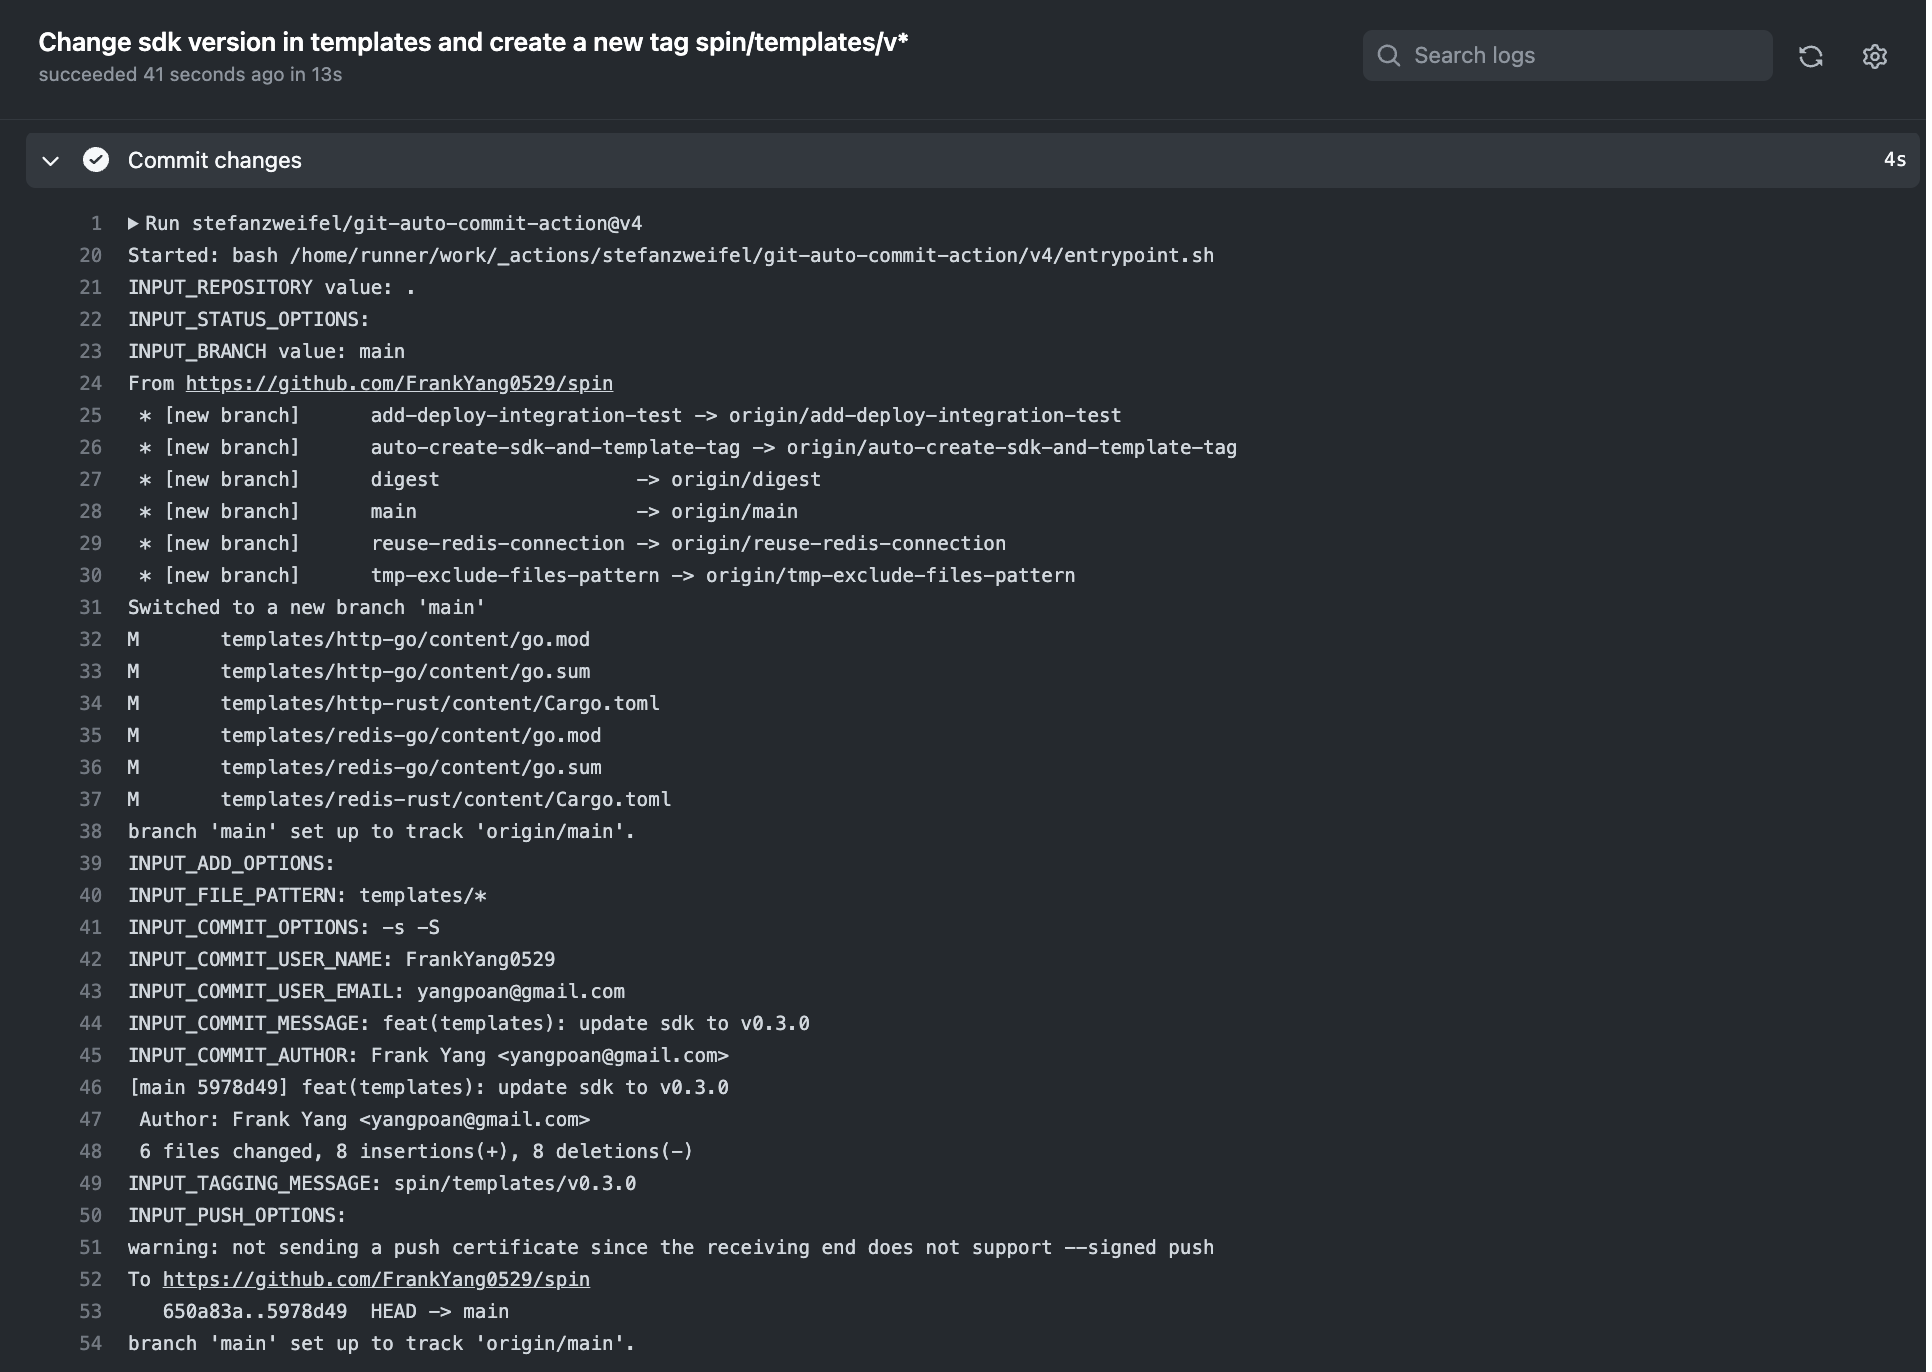1932x1372 pixels.
Task: Open the From github.com/FrankYang0529/spin link
Action: (x=398, y=384)
